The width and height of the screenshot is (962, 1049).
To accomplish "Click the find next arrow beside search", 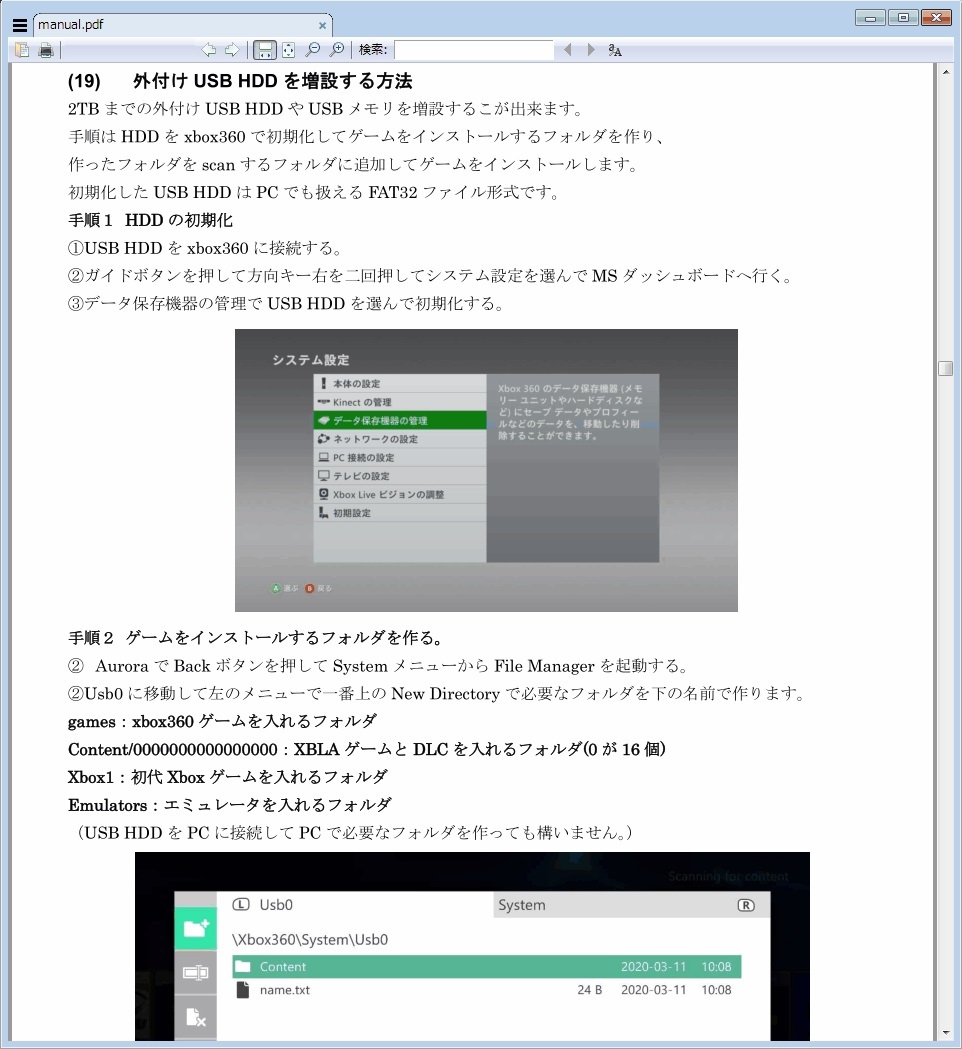I will click(x=589, y=49).
